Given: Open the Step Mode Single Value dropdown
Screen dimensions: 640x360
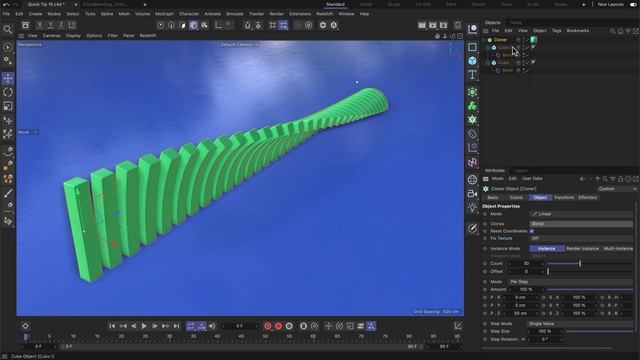Looking at the screenshot, I should pos(580,324).
